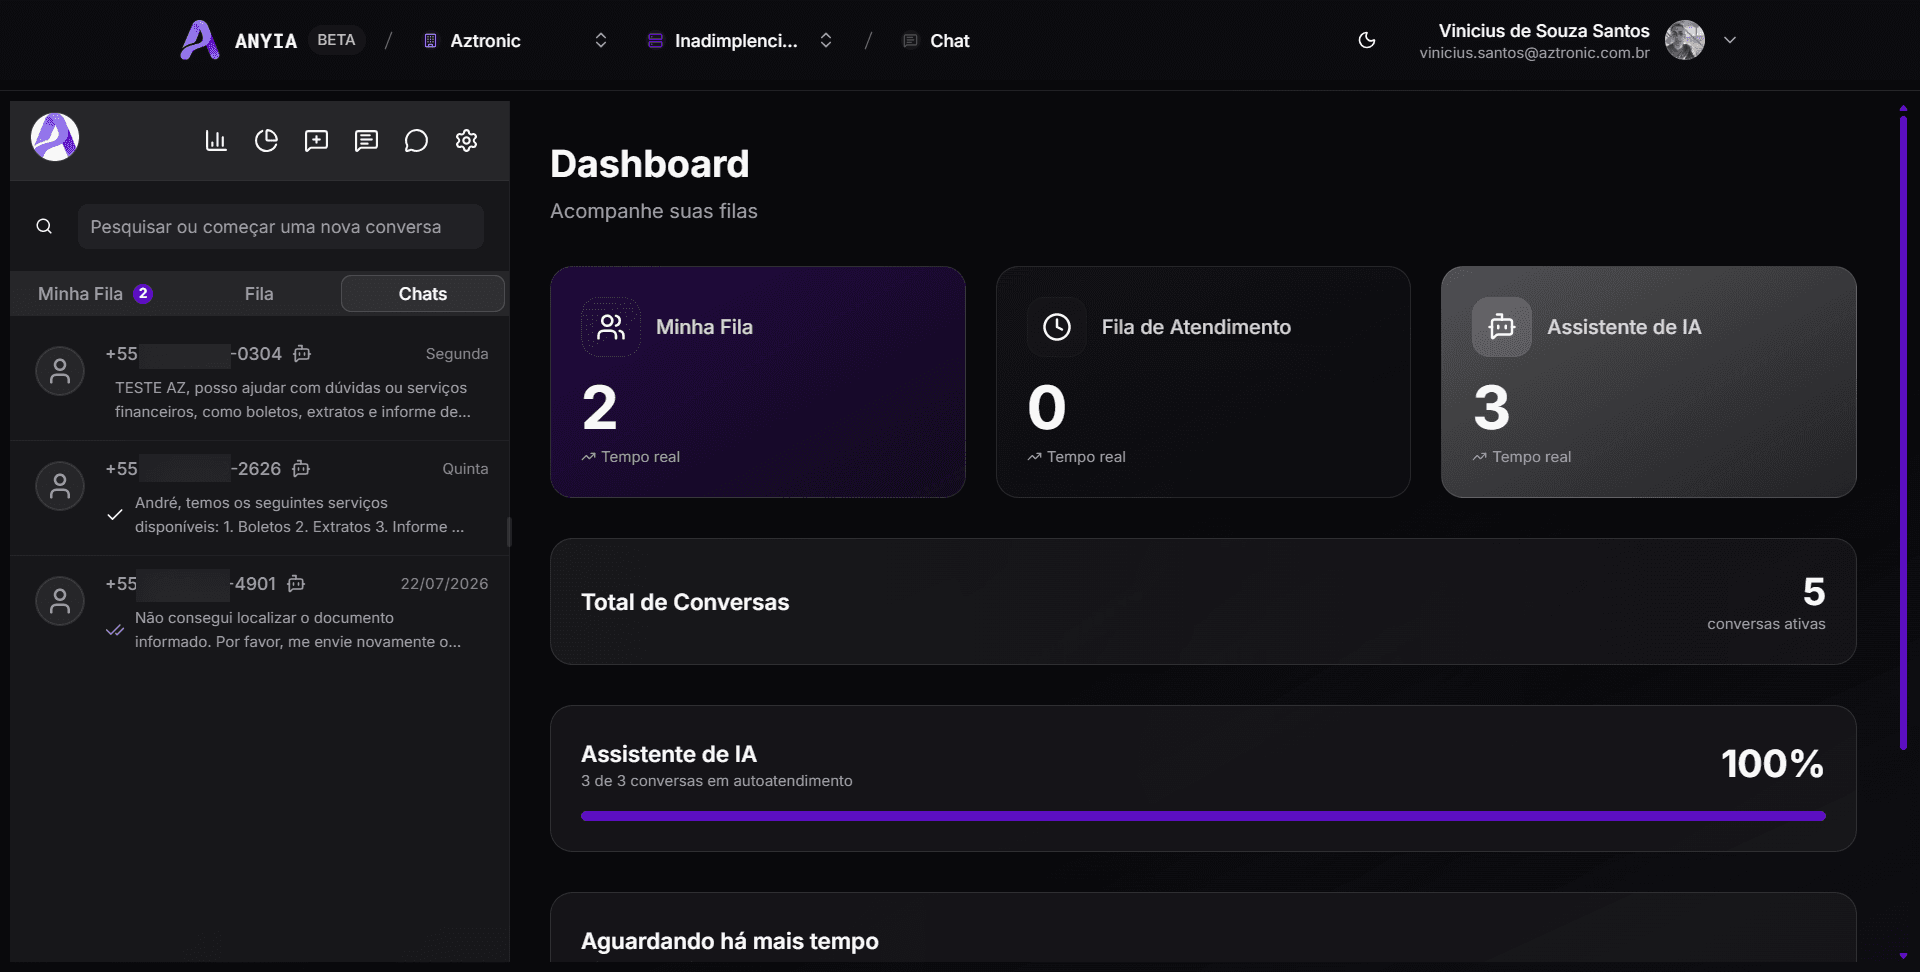The image size is (1920, 972).
Task: Open the conversation starting with André, temos
Action: [x=260, y=498]
